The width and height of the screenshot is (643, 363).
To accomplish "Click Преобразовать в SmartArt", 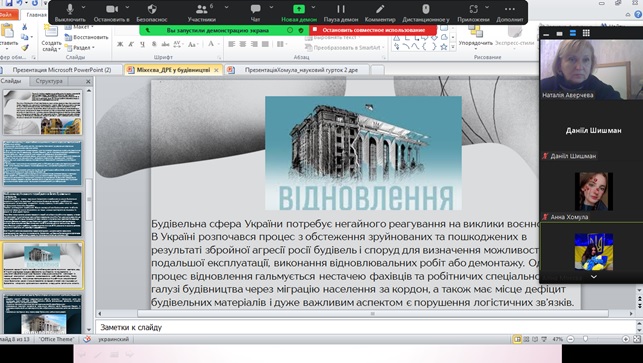I will tap(343, 48).
